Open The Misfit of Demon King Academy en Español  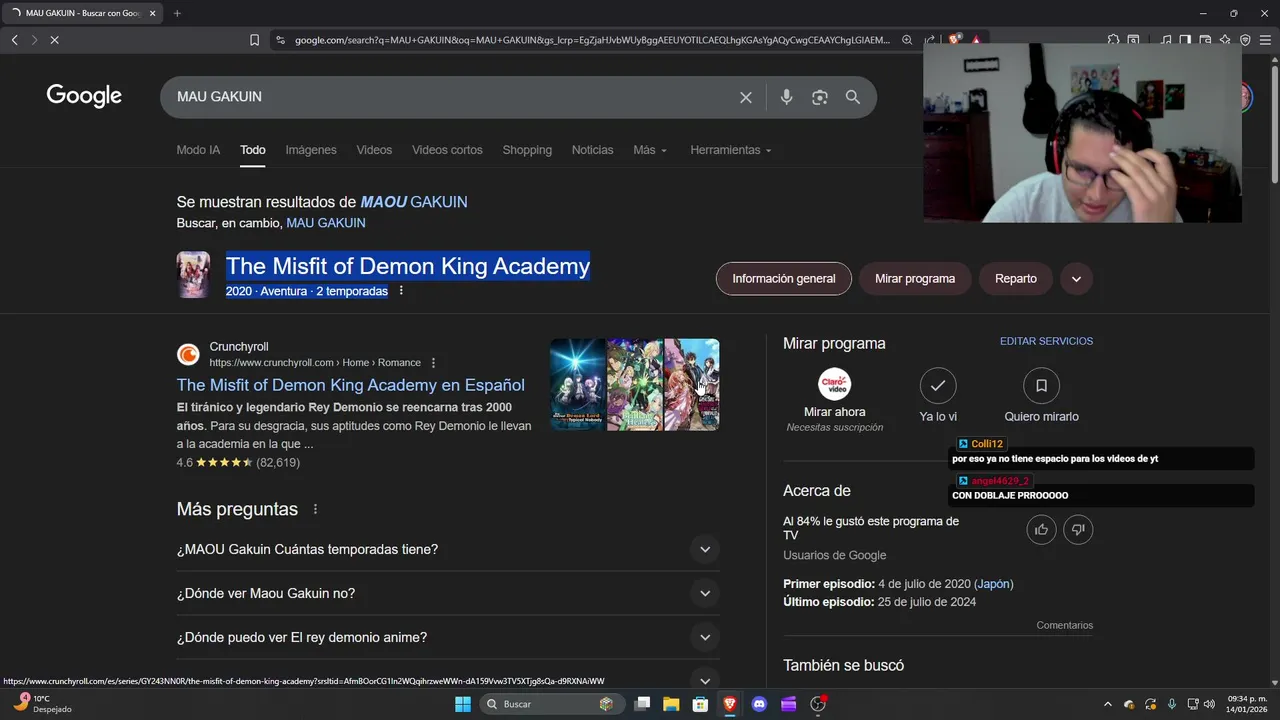[x=351, y=385]
